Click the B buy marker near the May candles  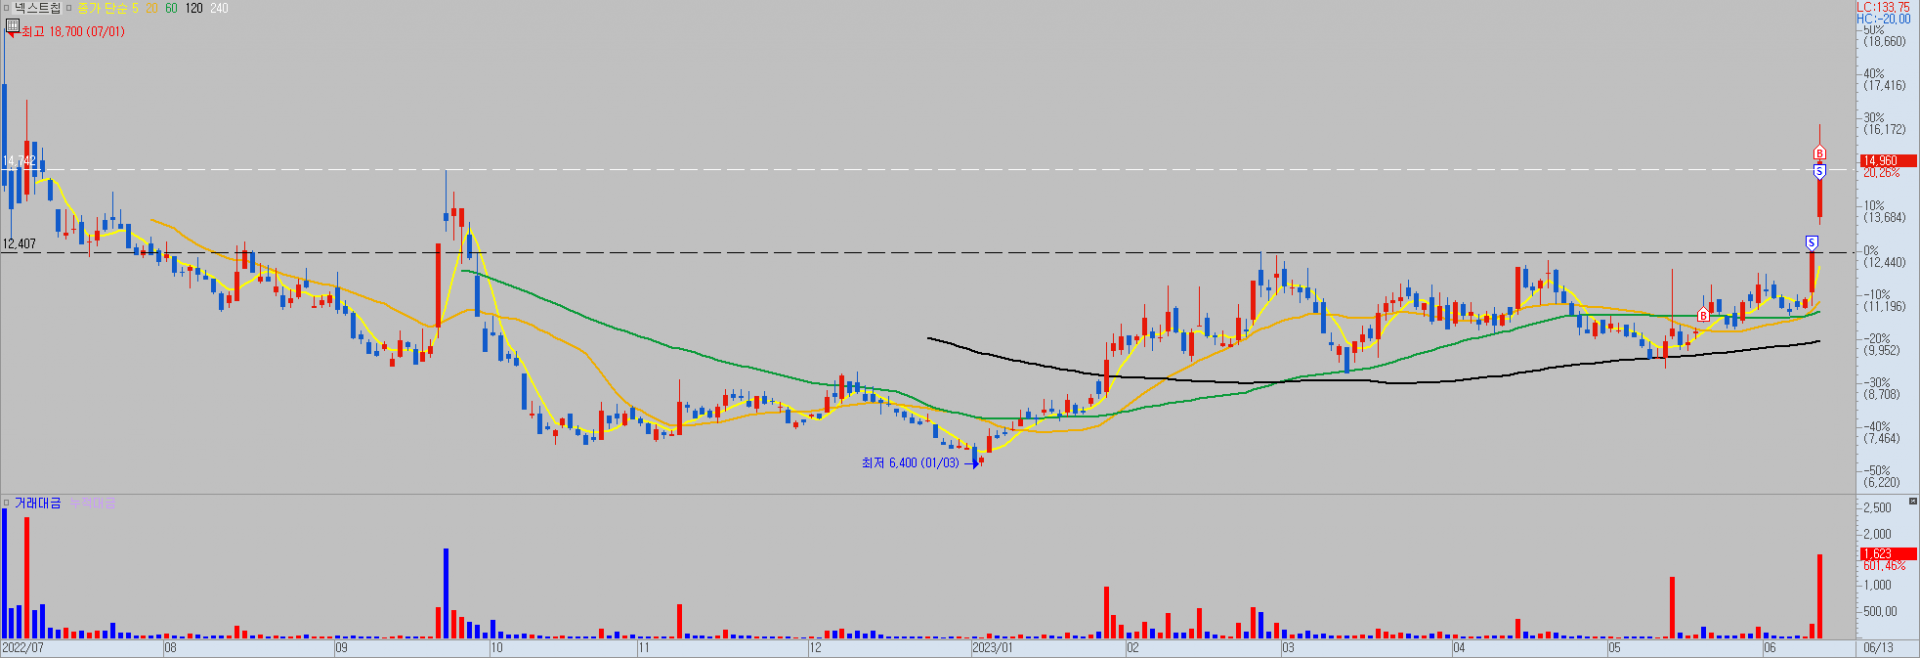coord(1703,316)
